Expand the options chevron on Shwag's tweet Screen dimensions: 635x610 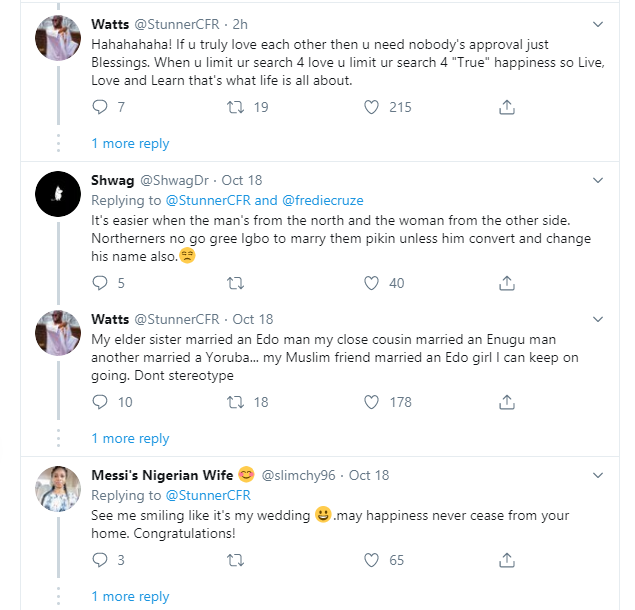[x=598, y=181]
